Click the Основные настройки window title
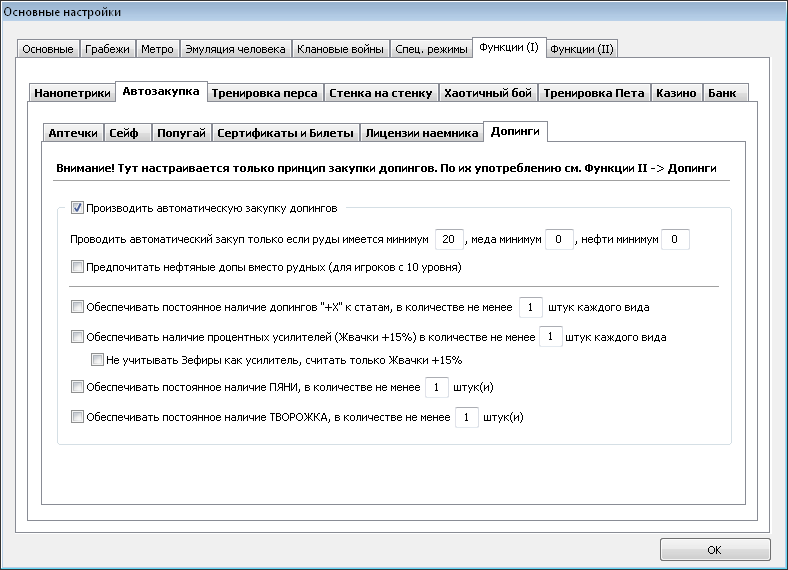The image size is (788, 570). (62, 12)
